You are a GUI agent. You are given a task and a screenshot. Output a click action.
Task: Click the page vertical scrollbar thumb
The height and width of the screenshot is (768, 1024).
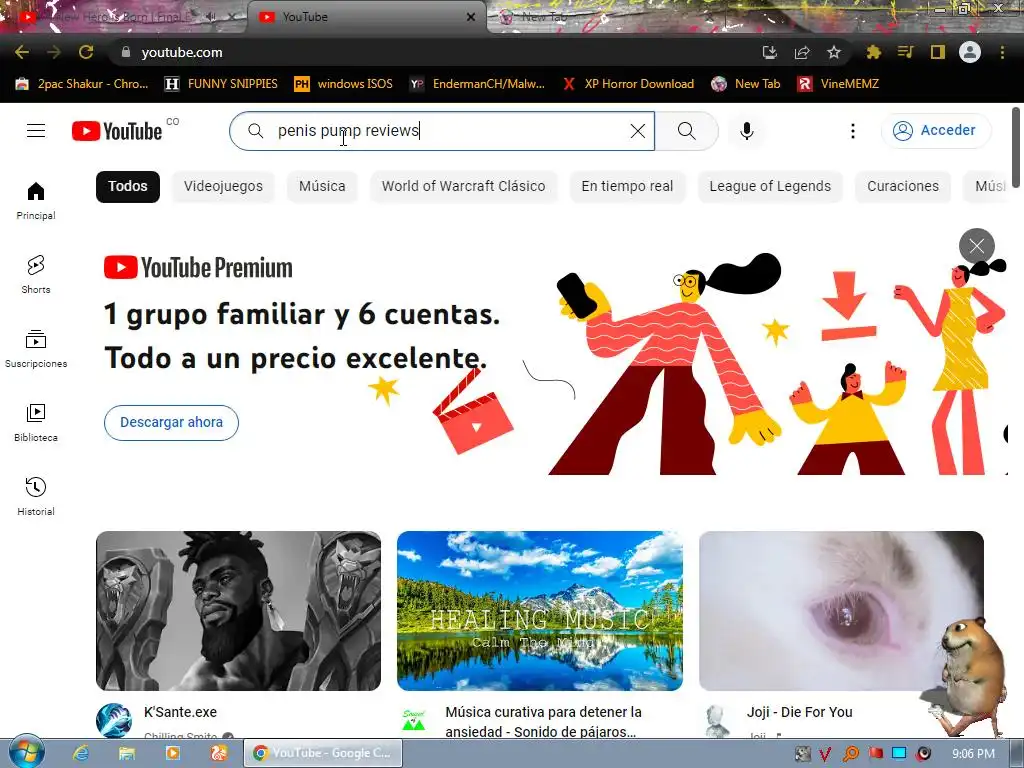pos(1016,148)
